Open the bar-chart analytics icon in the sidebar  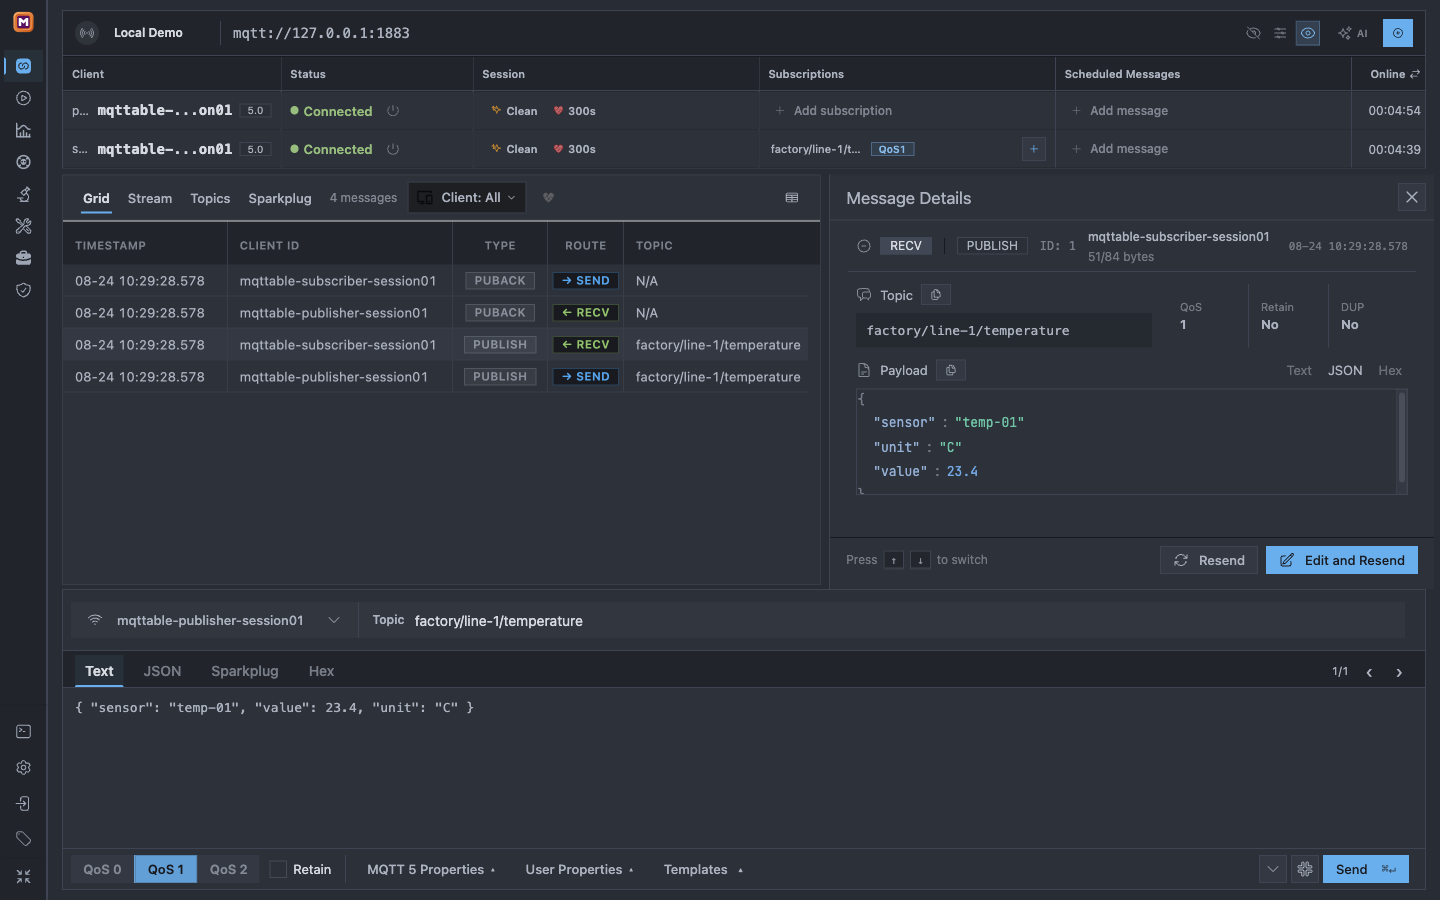[x=23, y=130]
